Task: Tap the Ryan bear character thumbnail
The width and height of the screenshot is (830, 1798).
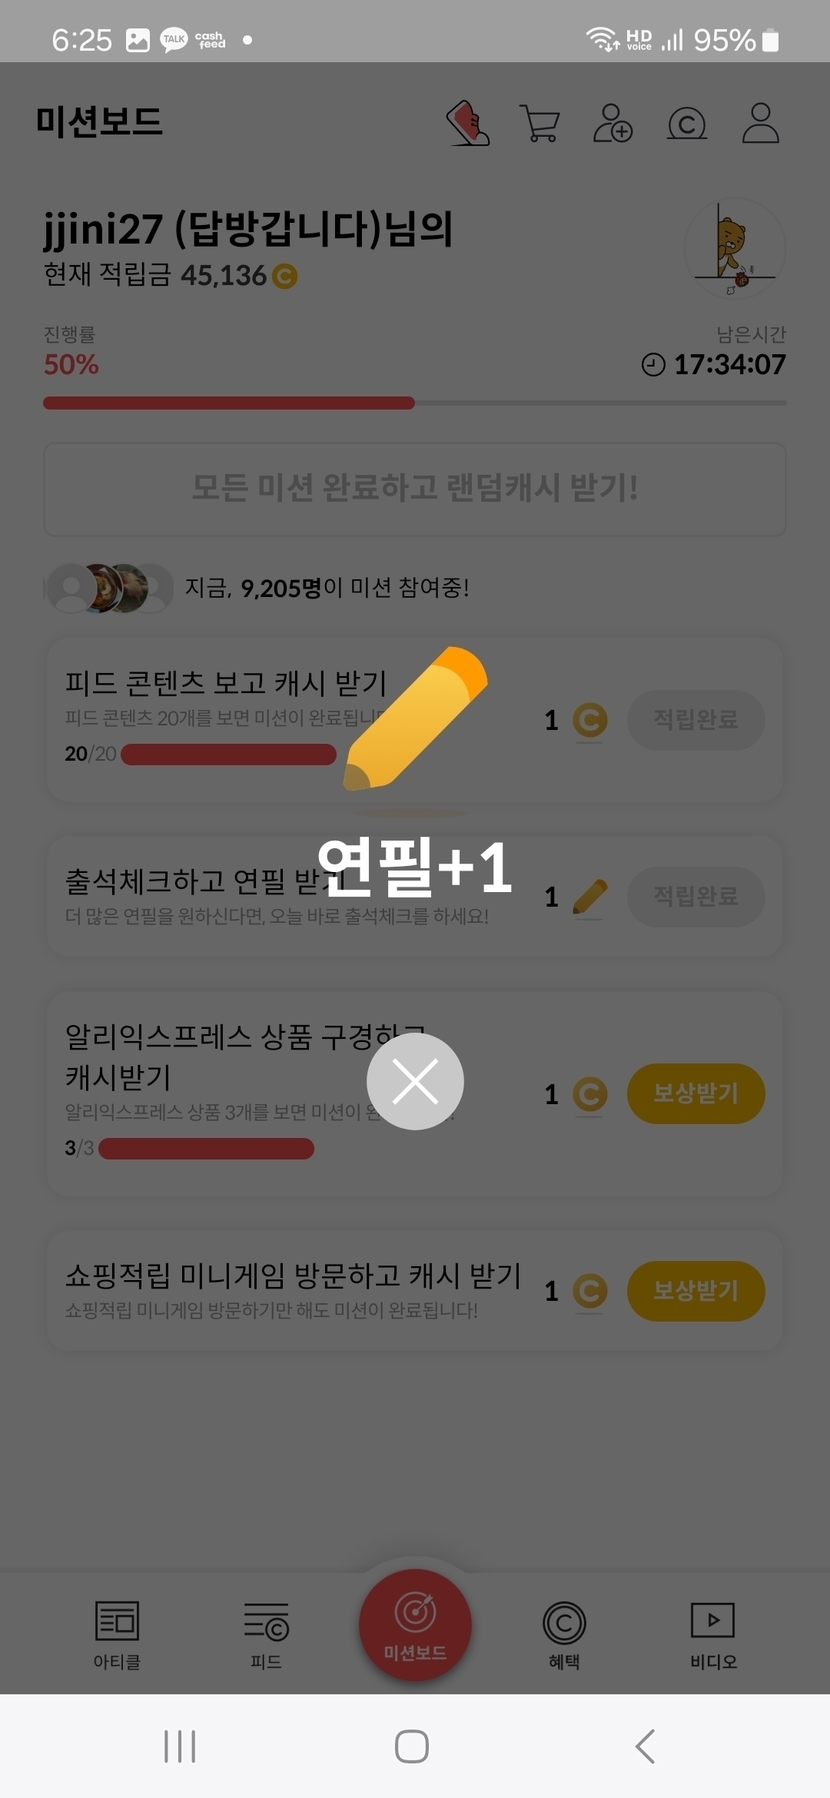Action: (734, 250)
